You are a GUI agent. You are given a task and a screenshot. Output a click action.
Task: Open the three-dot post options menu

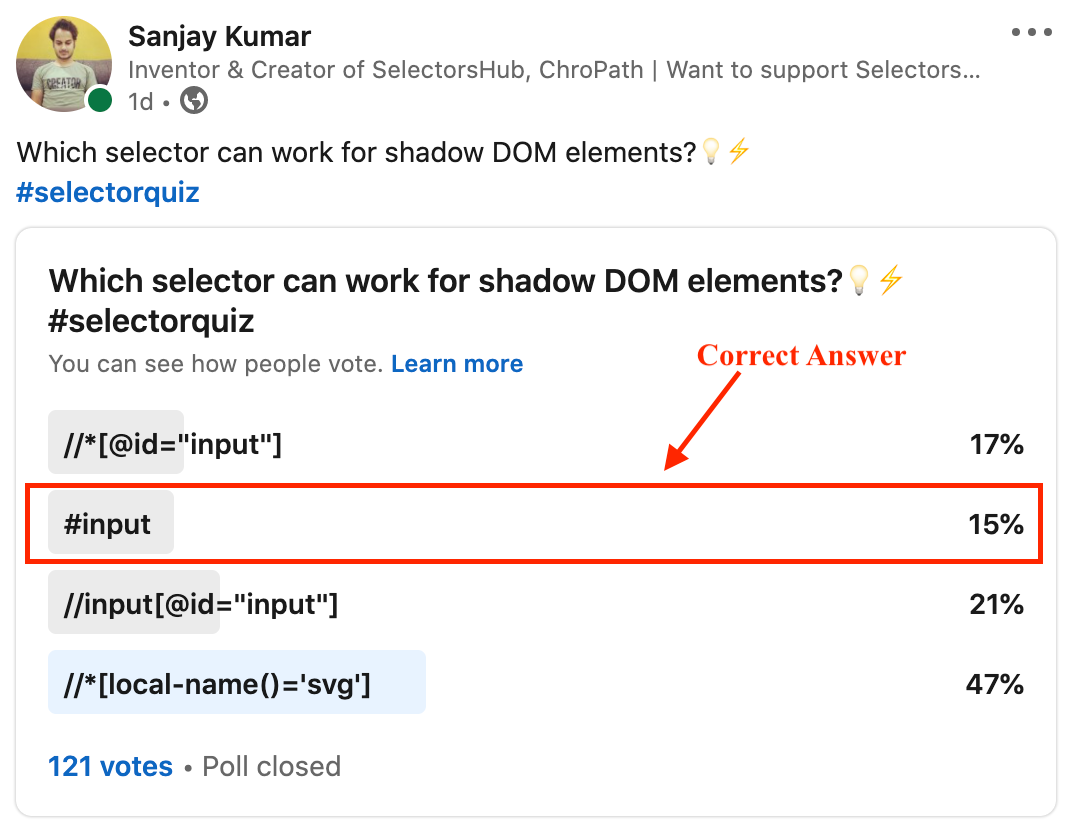point(1031,31)
